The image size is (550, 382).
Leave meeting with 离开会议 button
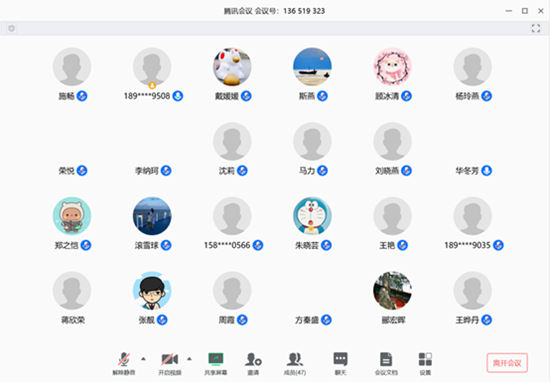pyautogui.click(x=507, y=363)
